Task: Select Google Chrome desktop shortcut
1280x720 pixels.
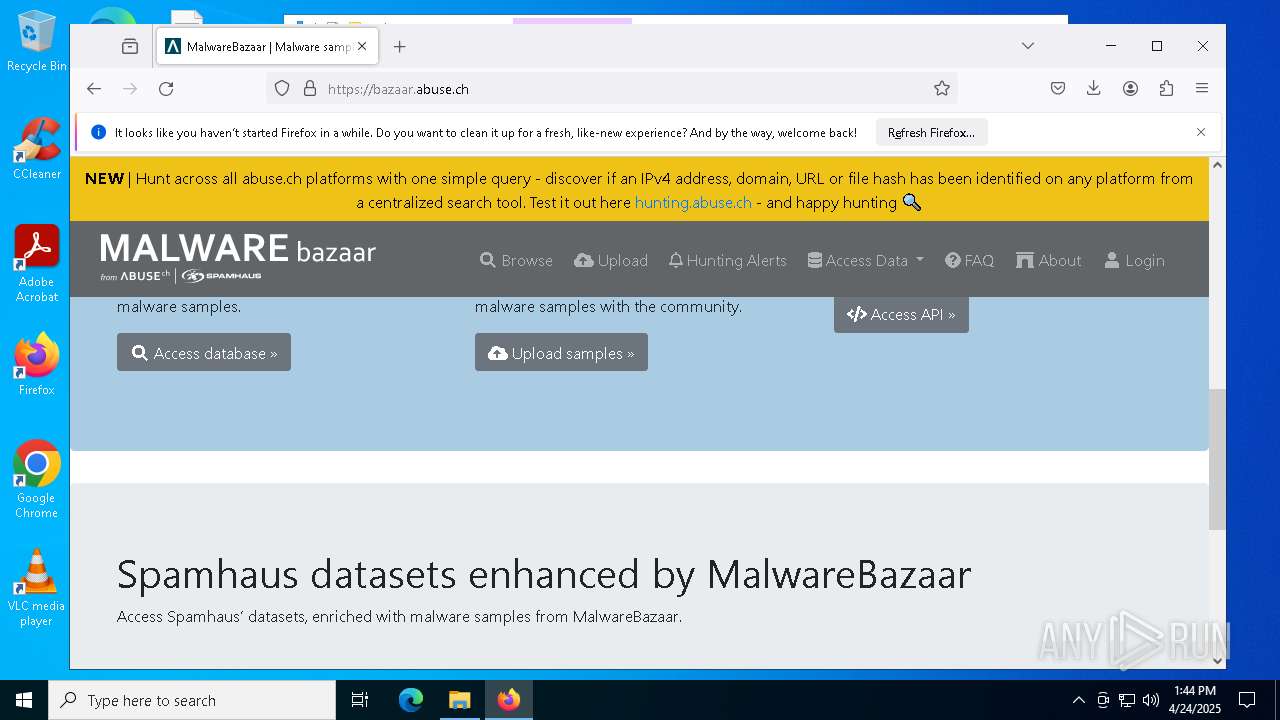Action: coord(36,479)
